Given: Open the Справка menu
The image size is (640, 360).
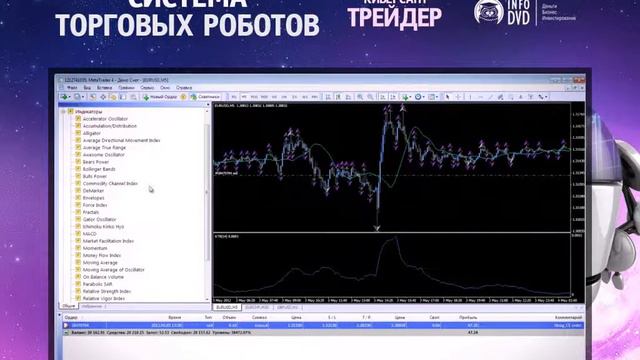Looking at the screenshot, I should [x=184, y=88].
